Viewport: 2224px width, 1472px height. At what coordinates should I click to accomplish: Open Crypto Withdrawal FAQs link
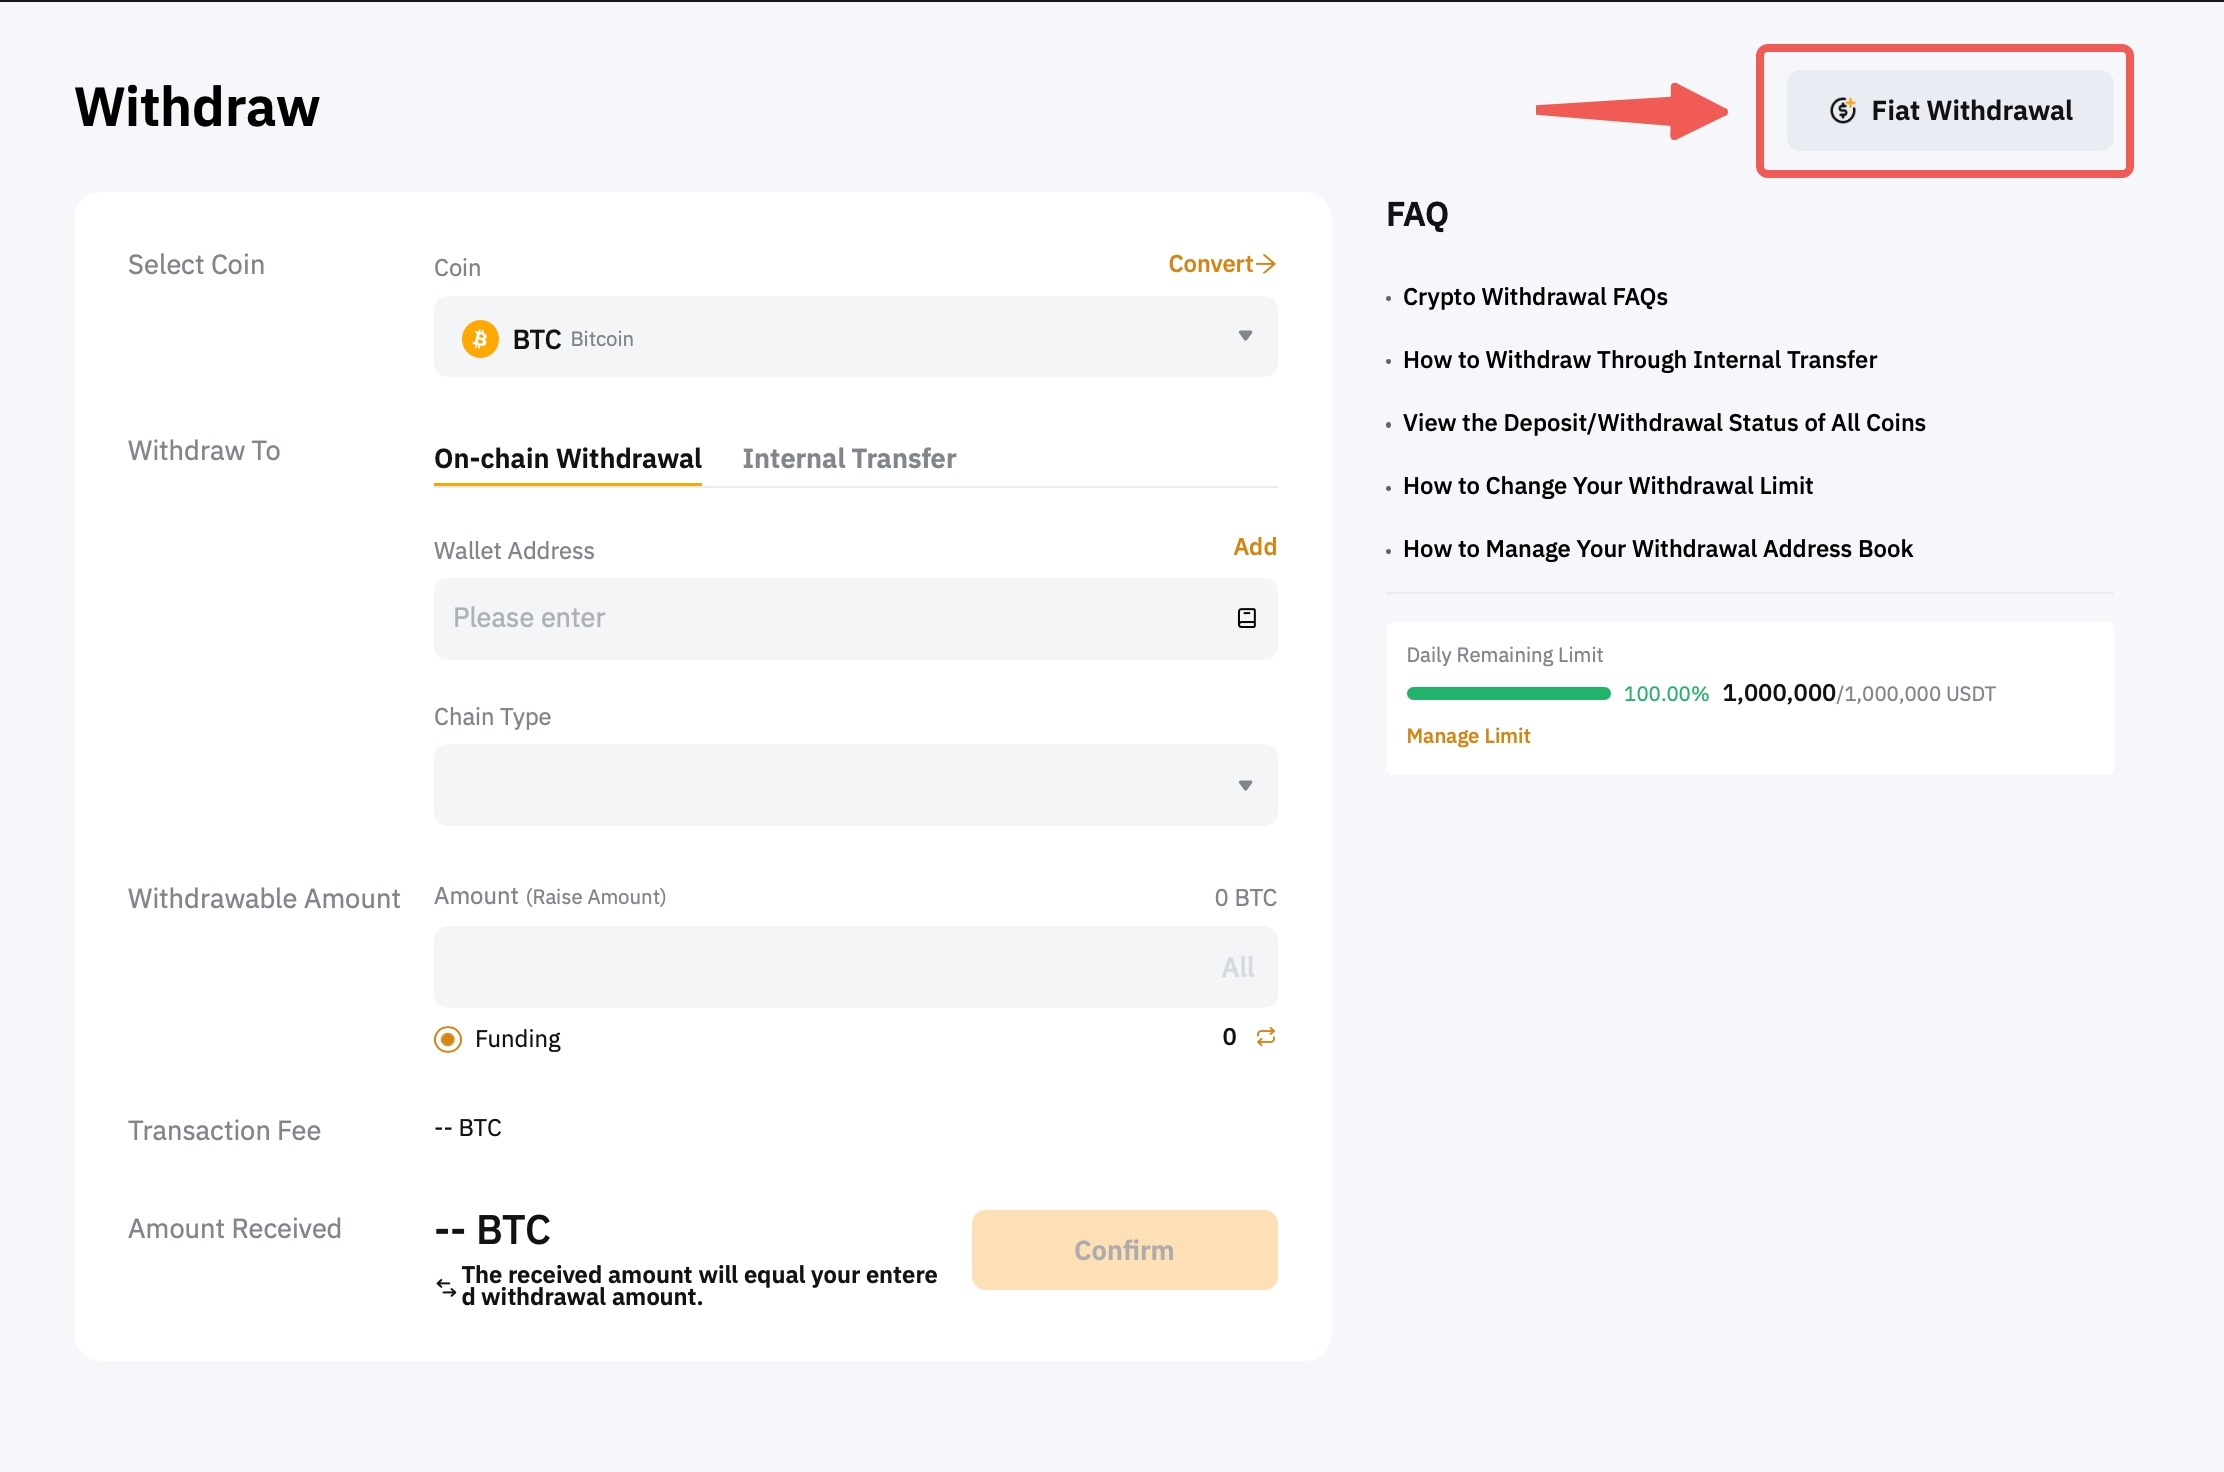[x=1535, y=297]
